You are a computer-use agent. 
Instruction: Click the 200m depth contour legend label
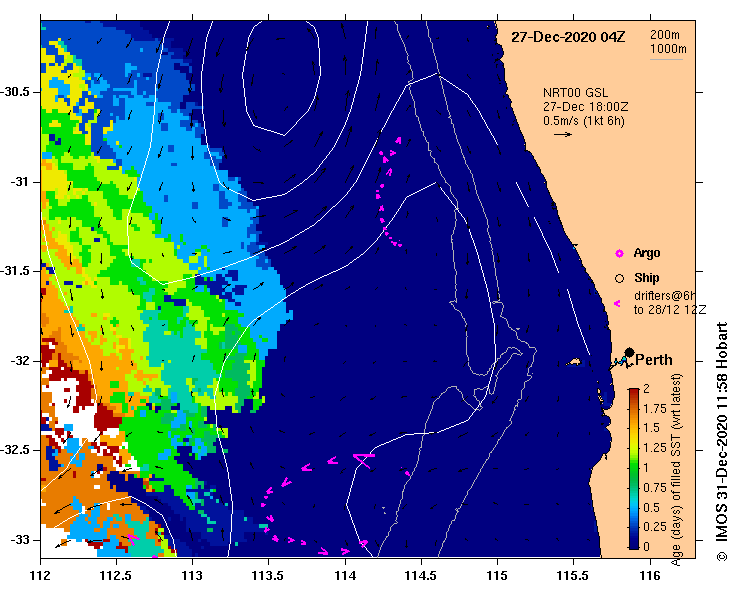pos(665,35)
